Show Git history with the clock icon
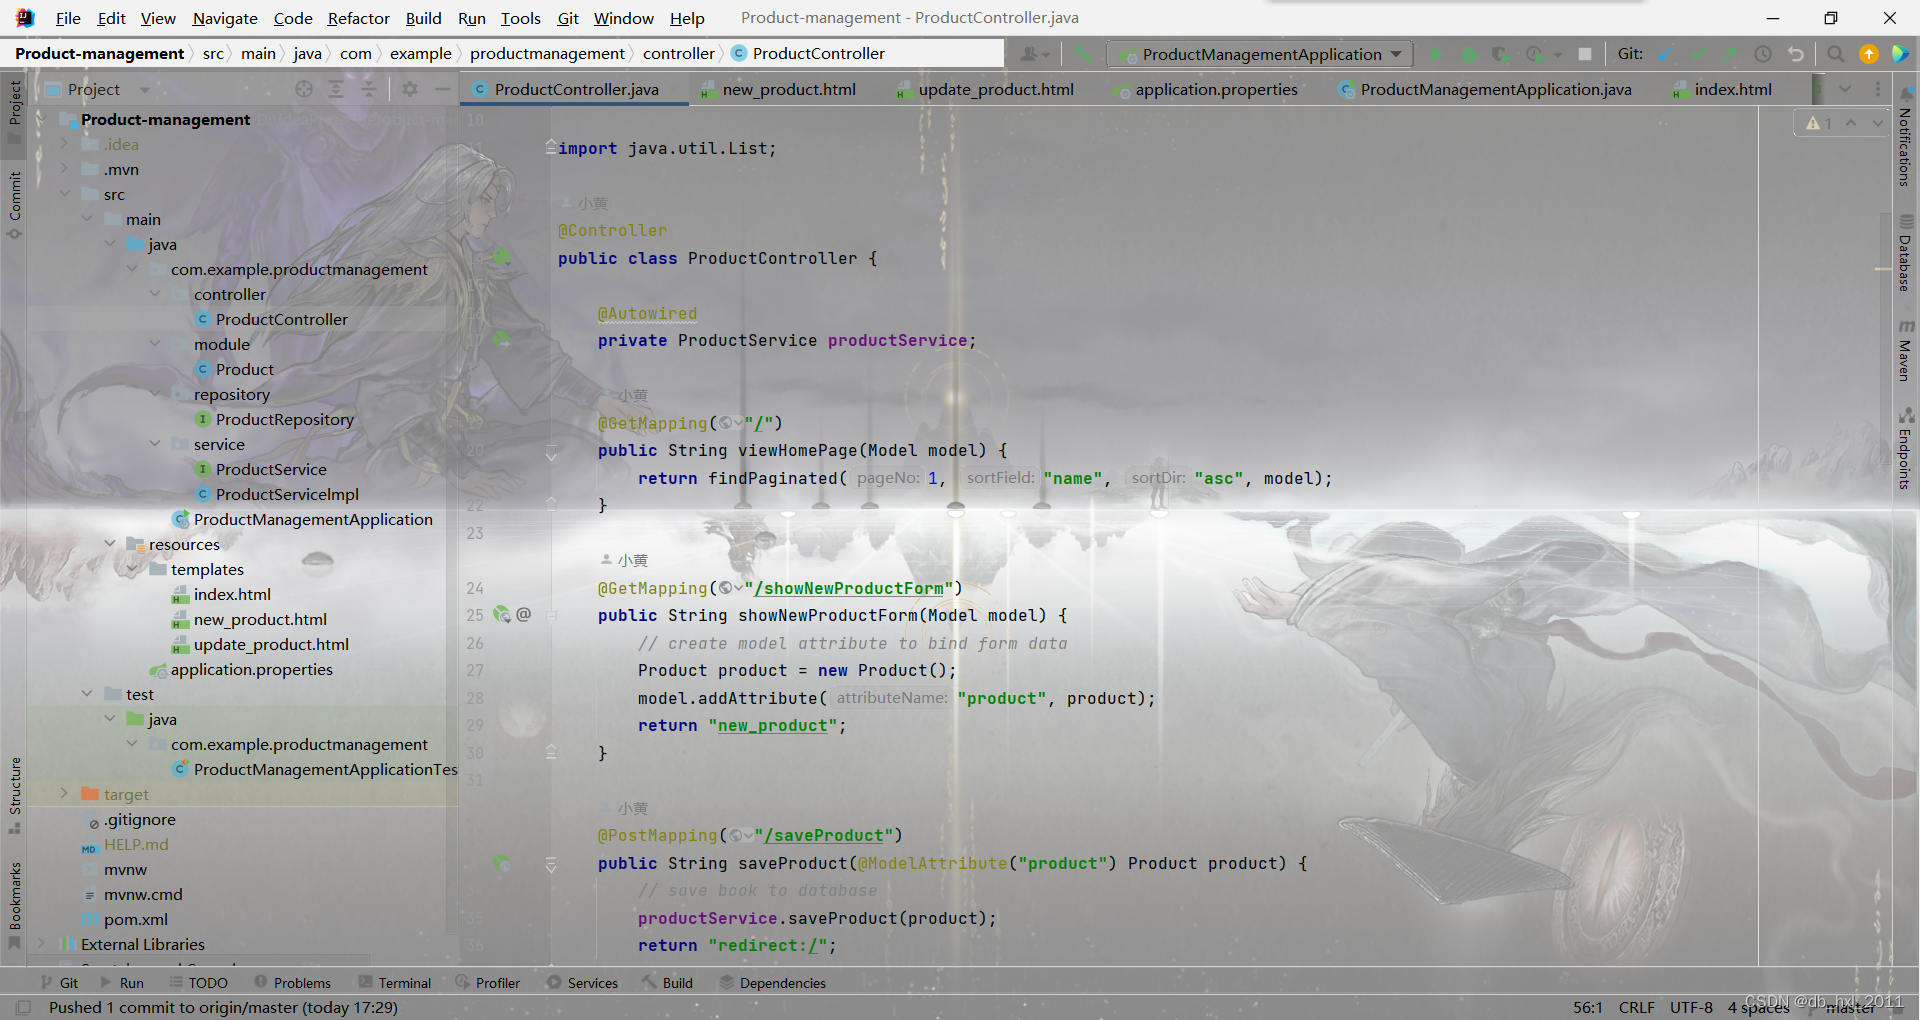 click(x=1763, y=54)
